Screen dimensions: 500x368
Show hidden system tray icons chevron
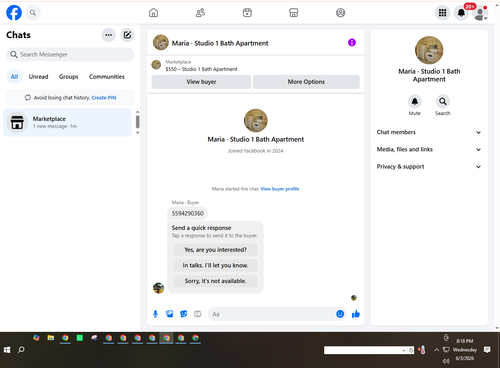436,350
